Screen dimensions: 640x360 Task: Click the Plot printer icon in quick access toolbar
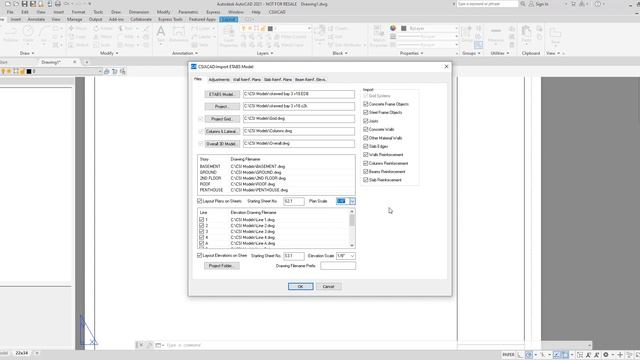(x=58, y=4)
